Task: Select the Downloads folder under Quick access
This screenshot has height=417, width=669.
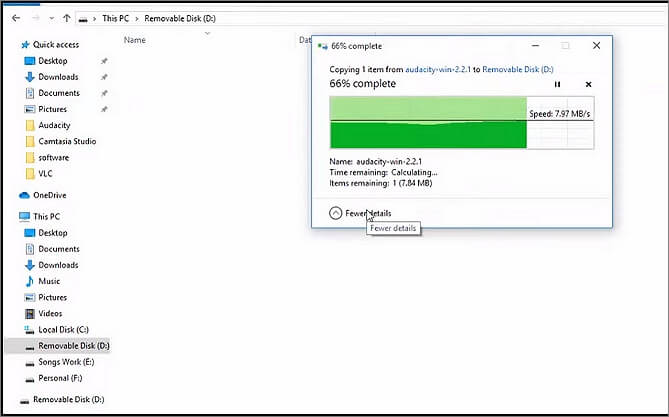Action: 58,77
